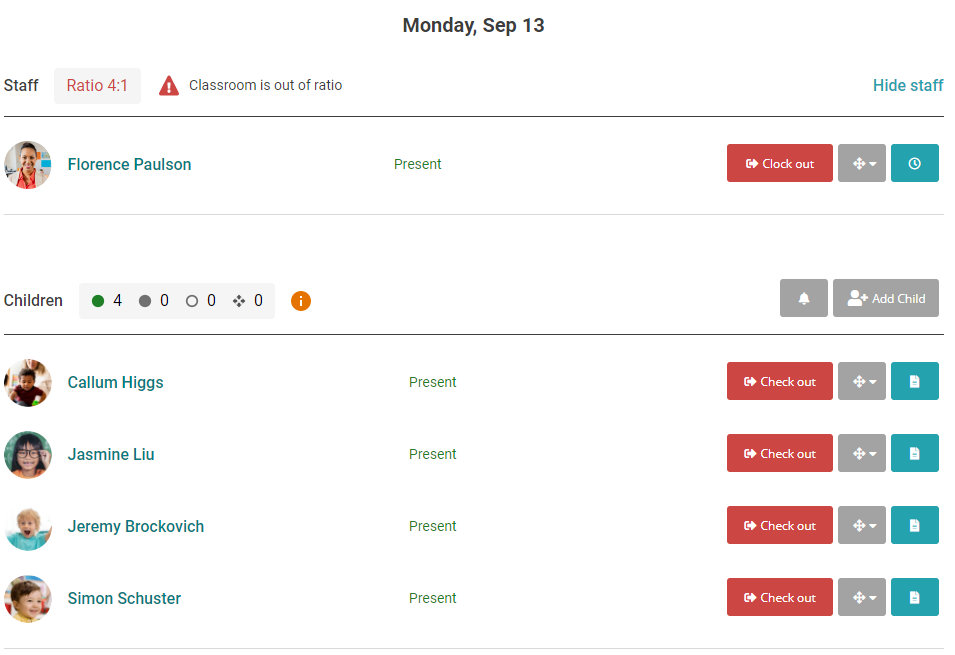955x655 pixels.
Task: Click the Ratio 4:1 badge
Action: pyautogui.click(x=97, y=86)
